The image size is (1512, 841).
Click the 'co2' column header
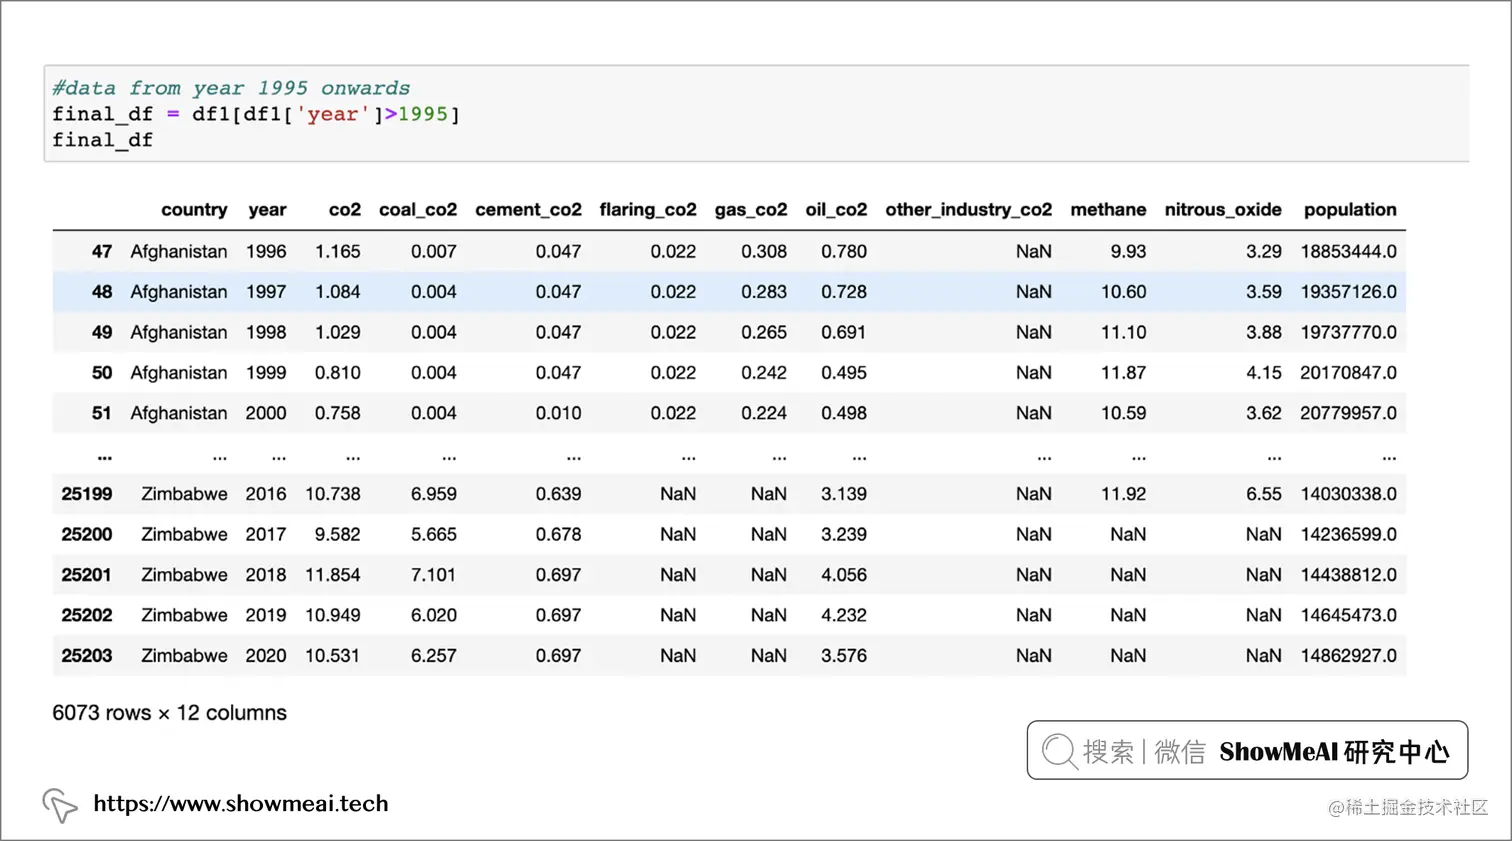344,210
